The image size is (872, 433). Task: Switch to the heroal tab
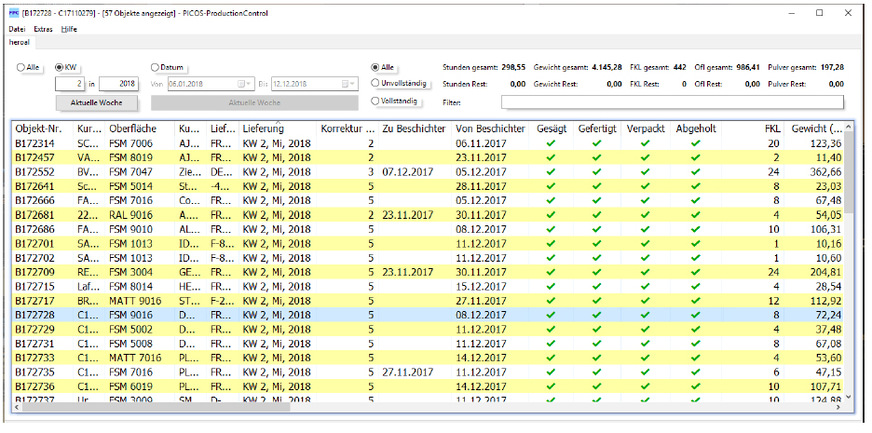(x=18, y=42)
